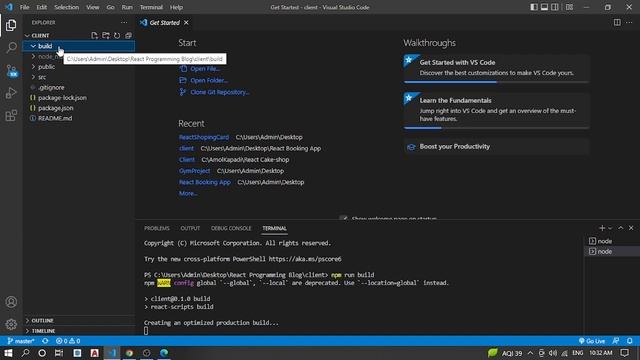The height and width of the screenshot is (360, 640).
Task: Open the Explorer view in activity bar
Action: (x=11, y=25)
